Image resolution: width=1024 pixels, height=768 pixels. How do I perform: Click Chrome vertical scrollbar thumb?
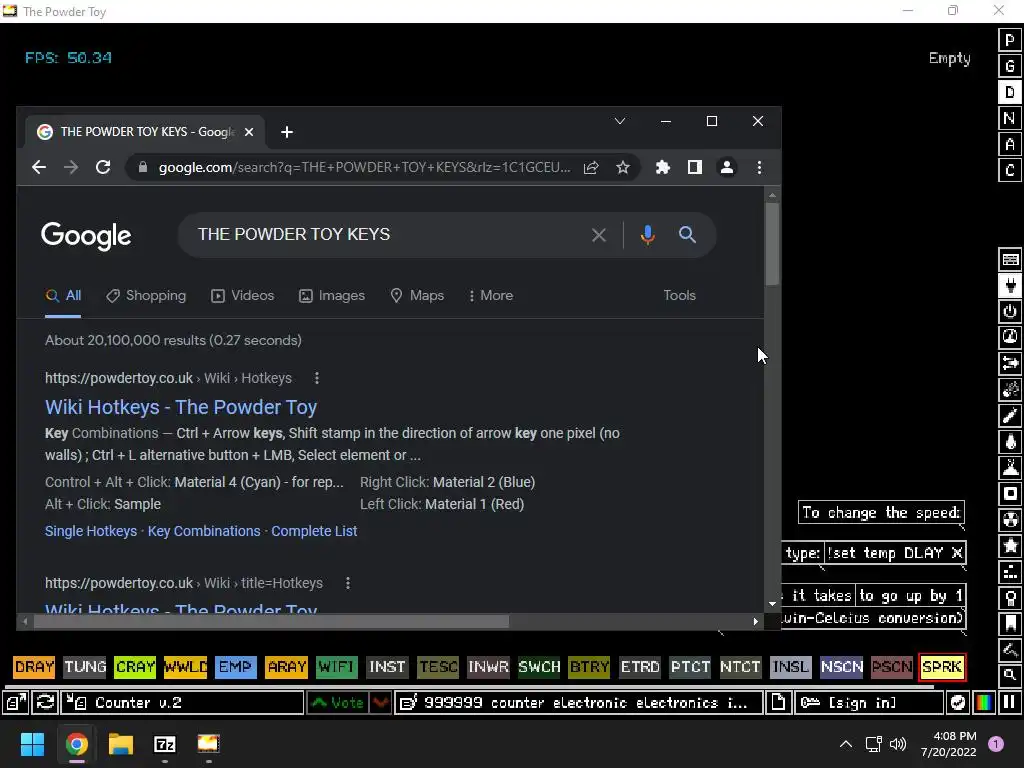coord(773,244)
